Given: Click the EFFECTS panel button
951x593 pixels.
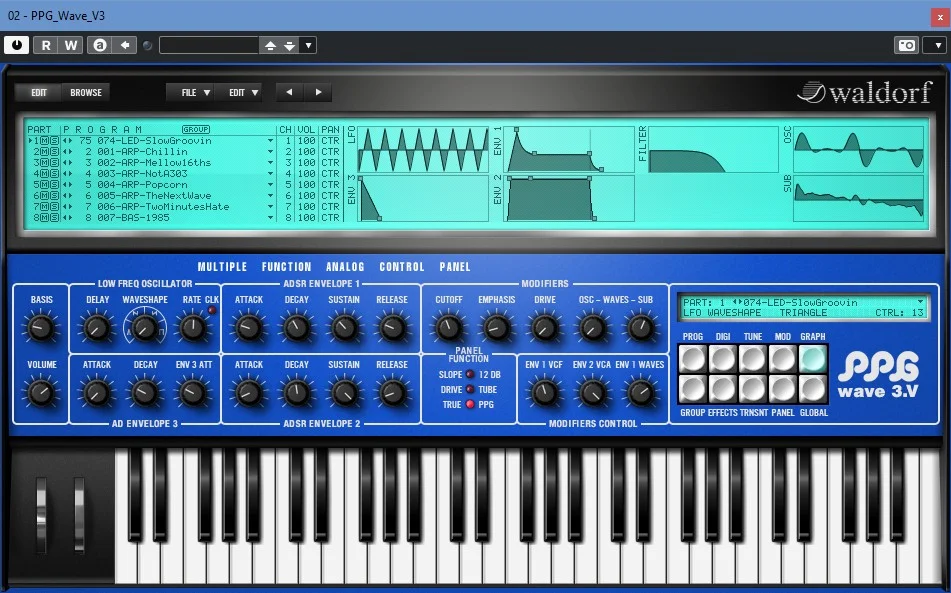Looking at the screenshot, I should tap(723, 389).
